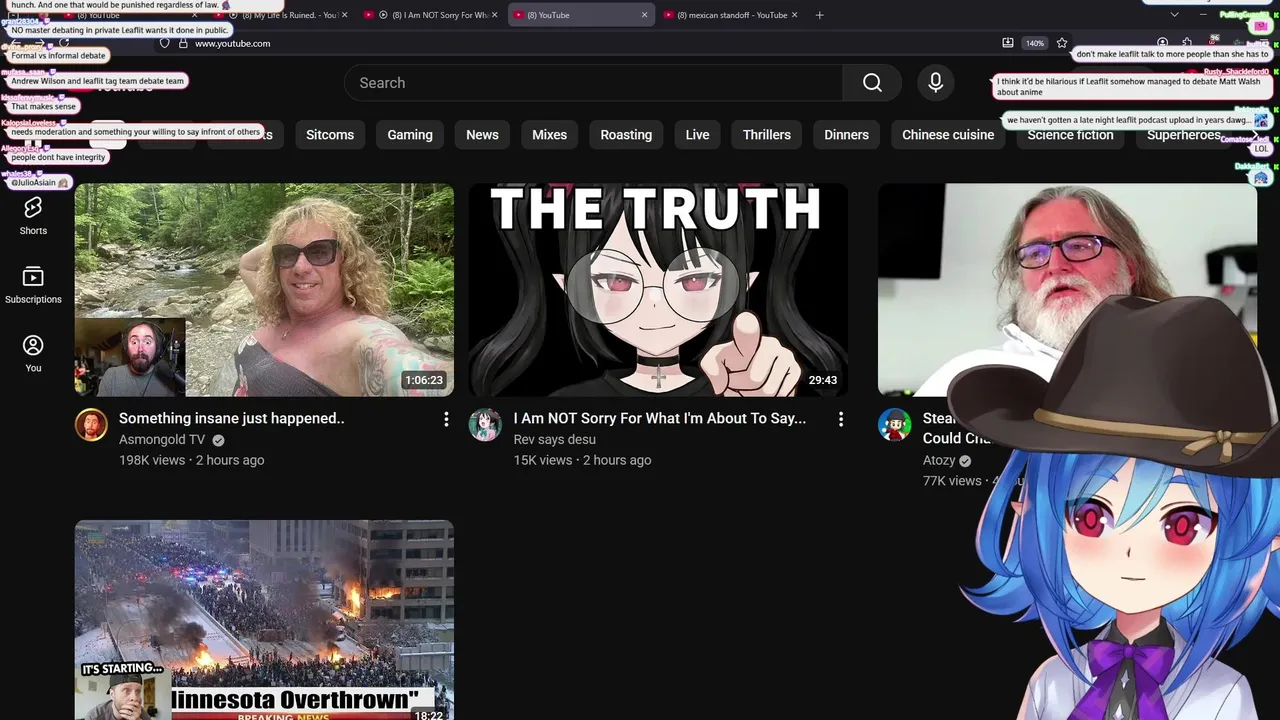The width and height of the screenshot is (1280, 720).
Task: Open 'Something insane just happened..' video thumbnail
Action: pyautogui.click(x=264, y=290)
